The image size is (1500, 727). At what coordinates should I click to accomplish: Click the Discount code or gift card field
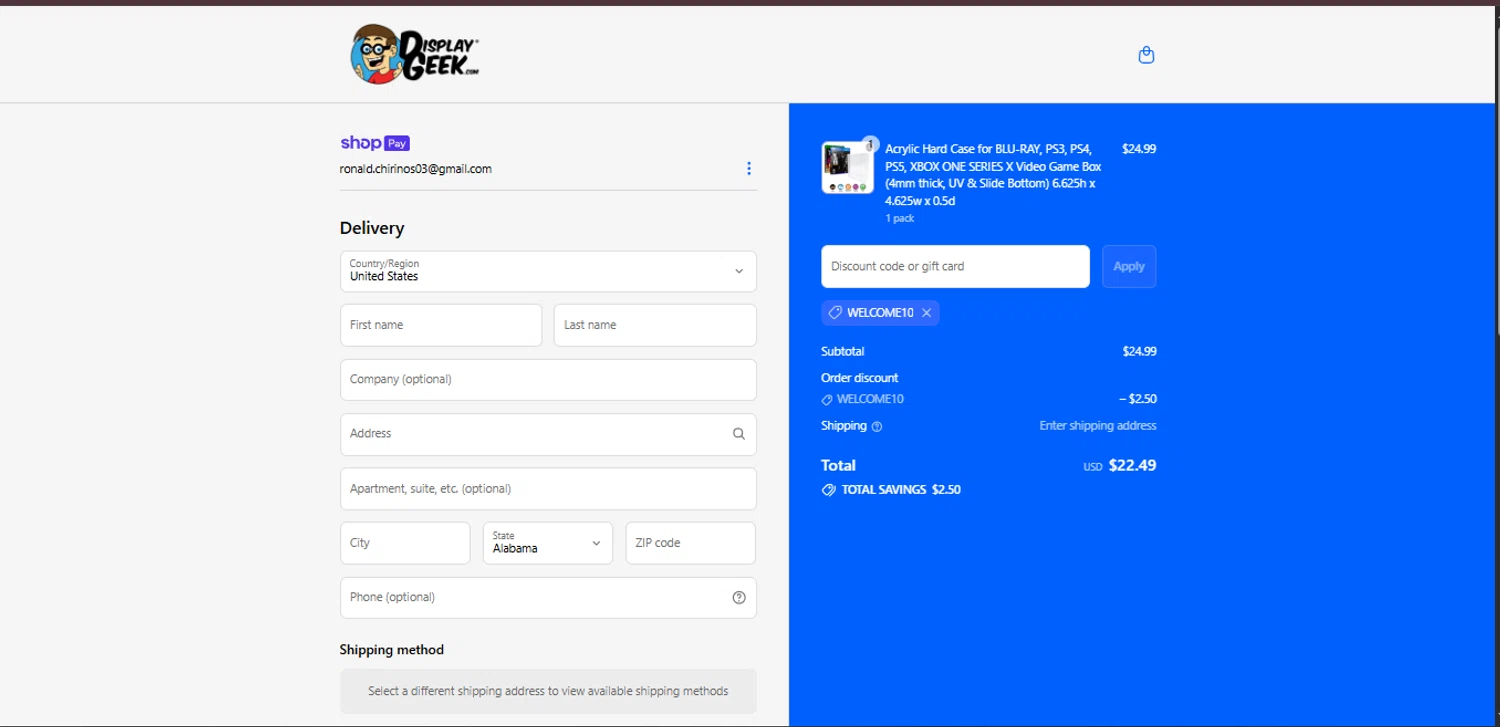(955, 267)
